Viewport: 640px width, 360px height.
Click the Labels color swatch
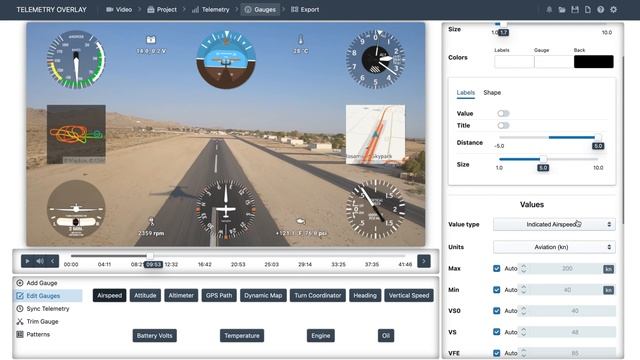(514, 62)
